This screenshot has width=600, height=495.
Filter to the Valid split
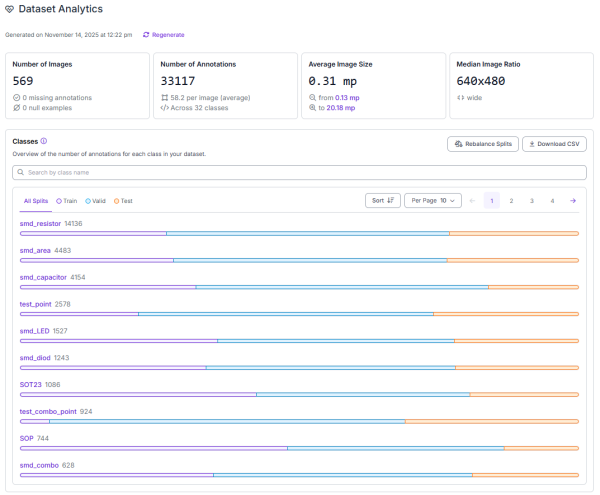coord(97,201)
